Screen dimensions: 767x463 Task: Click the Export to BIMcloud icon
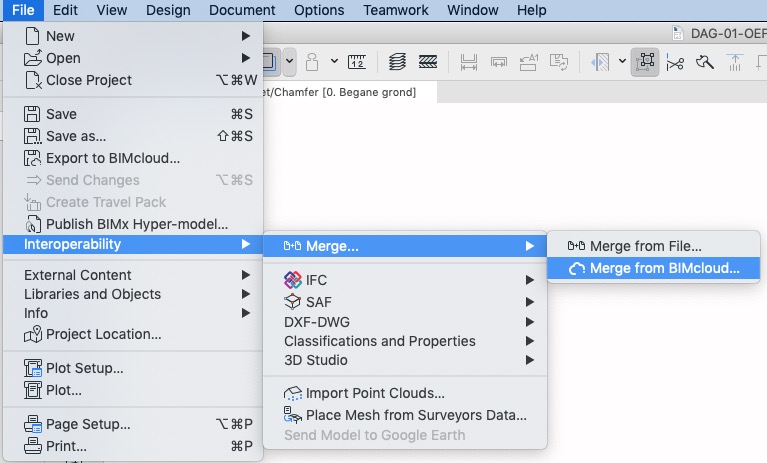32,158
